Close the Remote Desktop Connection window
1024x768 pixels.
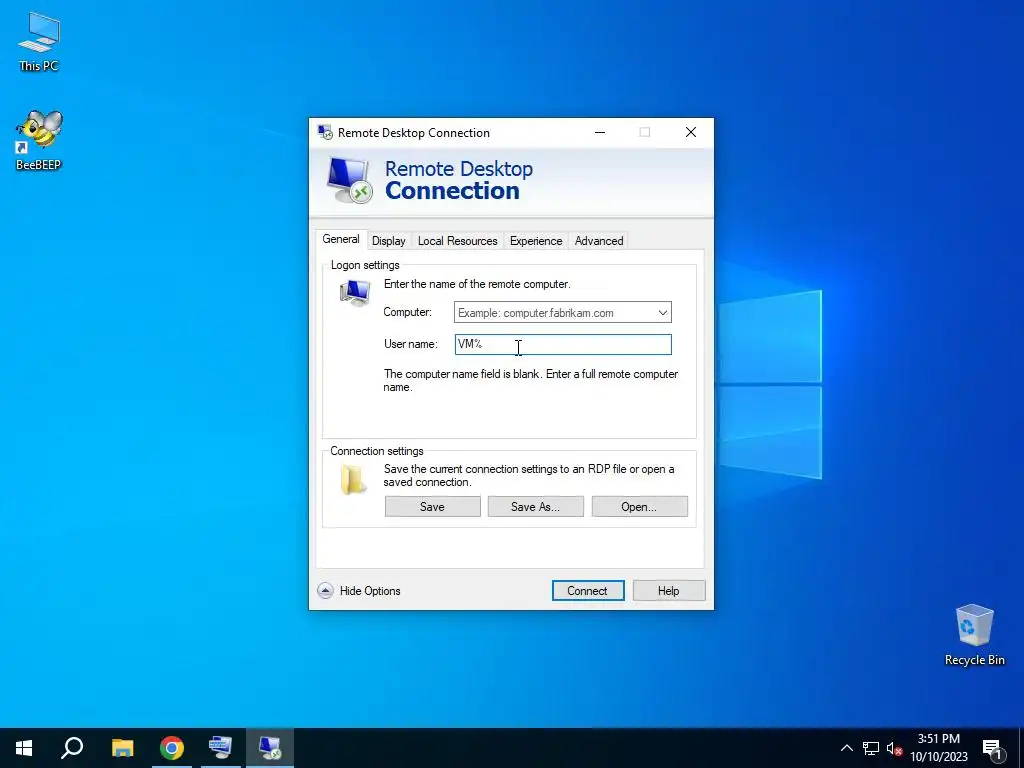tap(691, 133)
